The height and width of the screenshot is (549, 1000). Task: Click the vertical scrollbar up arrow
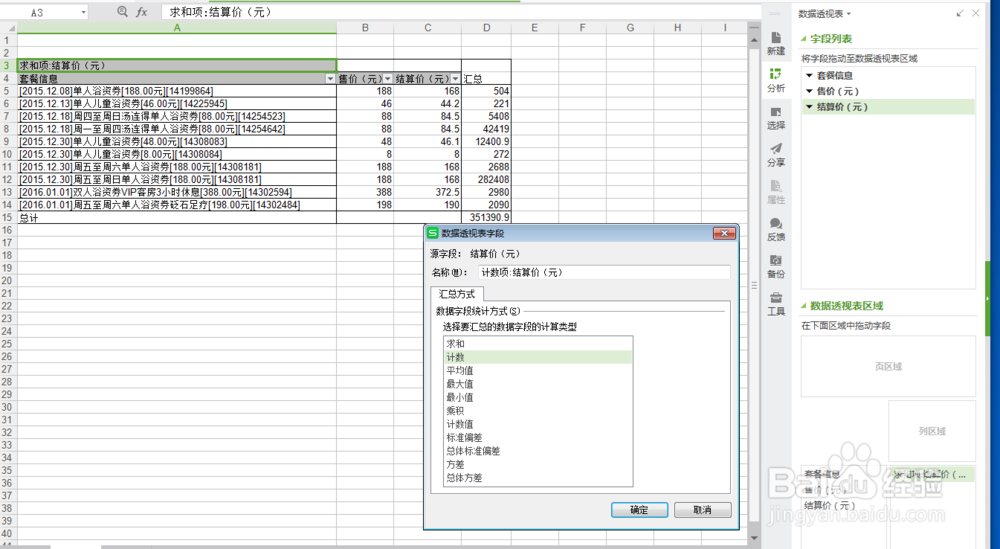[x=754, y=40]
